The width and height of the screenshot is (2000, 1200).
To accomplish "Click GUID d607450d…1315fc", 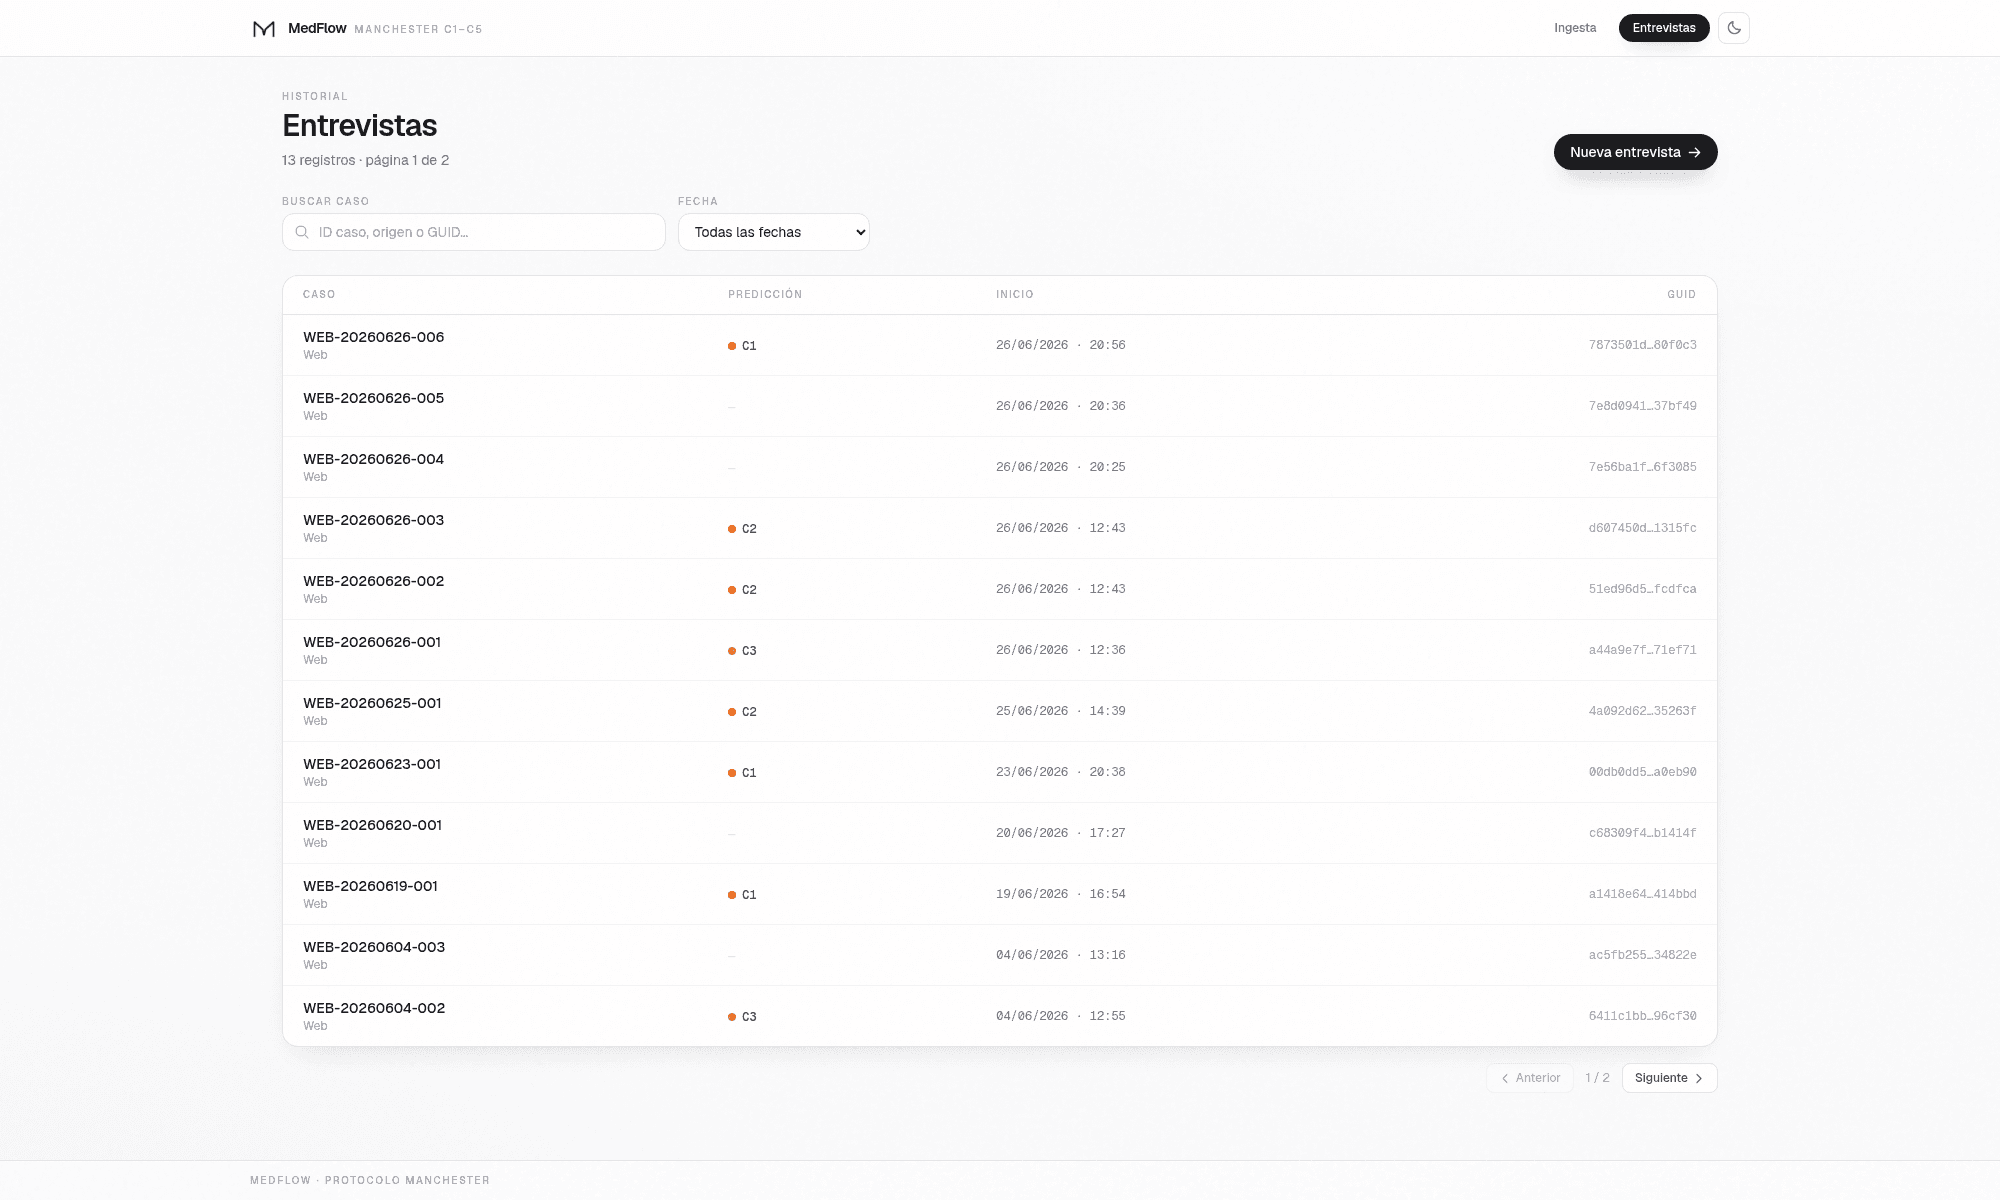I will tap(1642, 528).
